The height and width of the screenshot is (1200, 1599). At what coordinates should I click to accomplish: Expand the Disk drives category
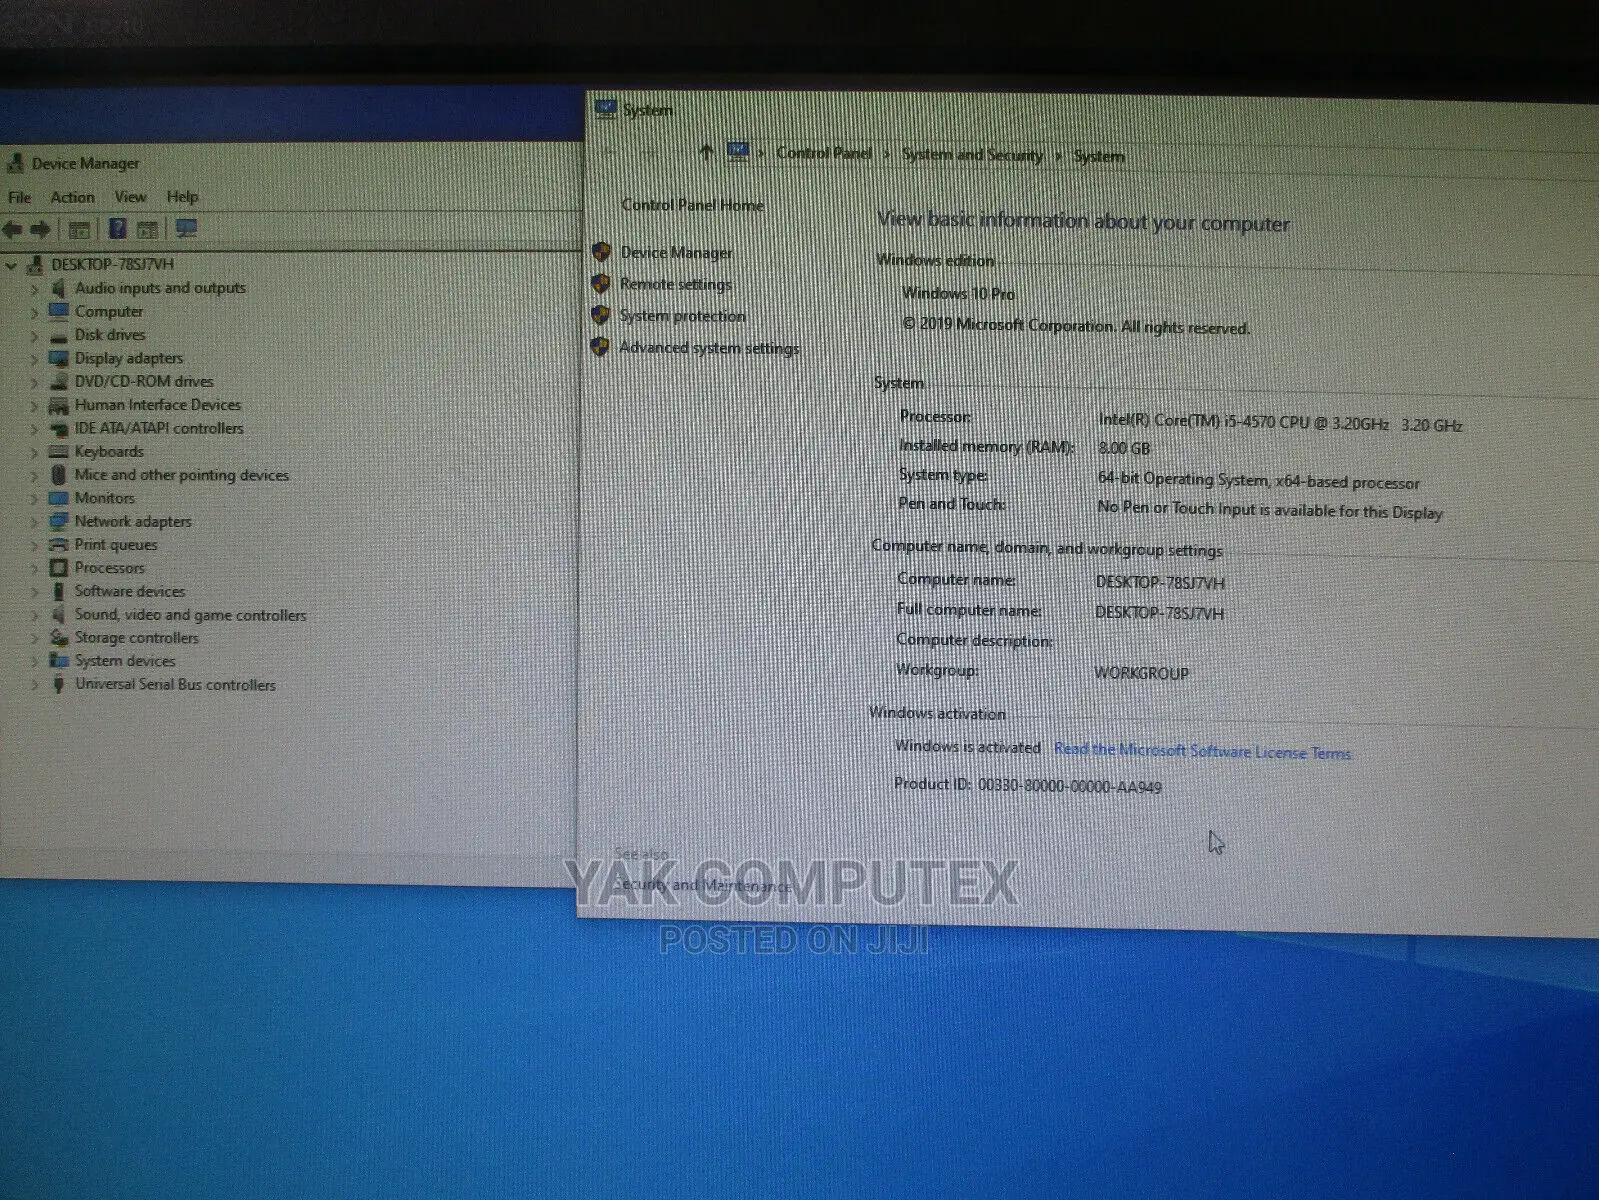click(x=34, y=336)
